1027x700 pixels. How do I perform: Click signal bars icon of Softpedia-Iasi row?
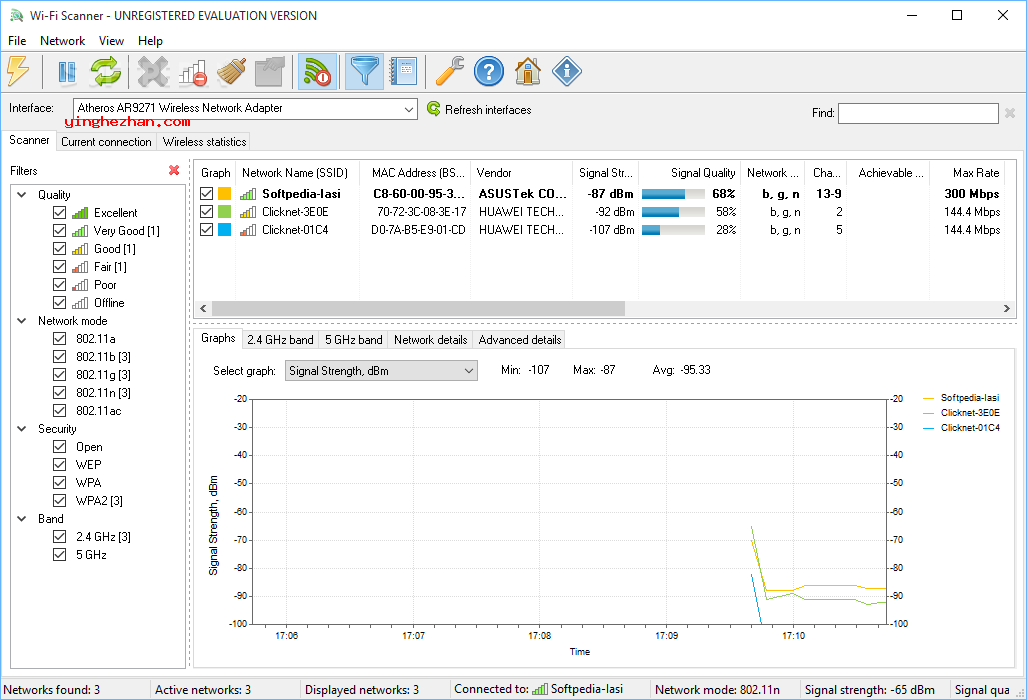coord(248,194)
